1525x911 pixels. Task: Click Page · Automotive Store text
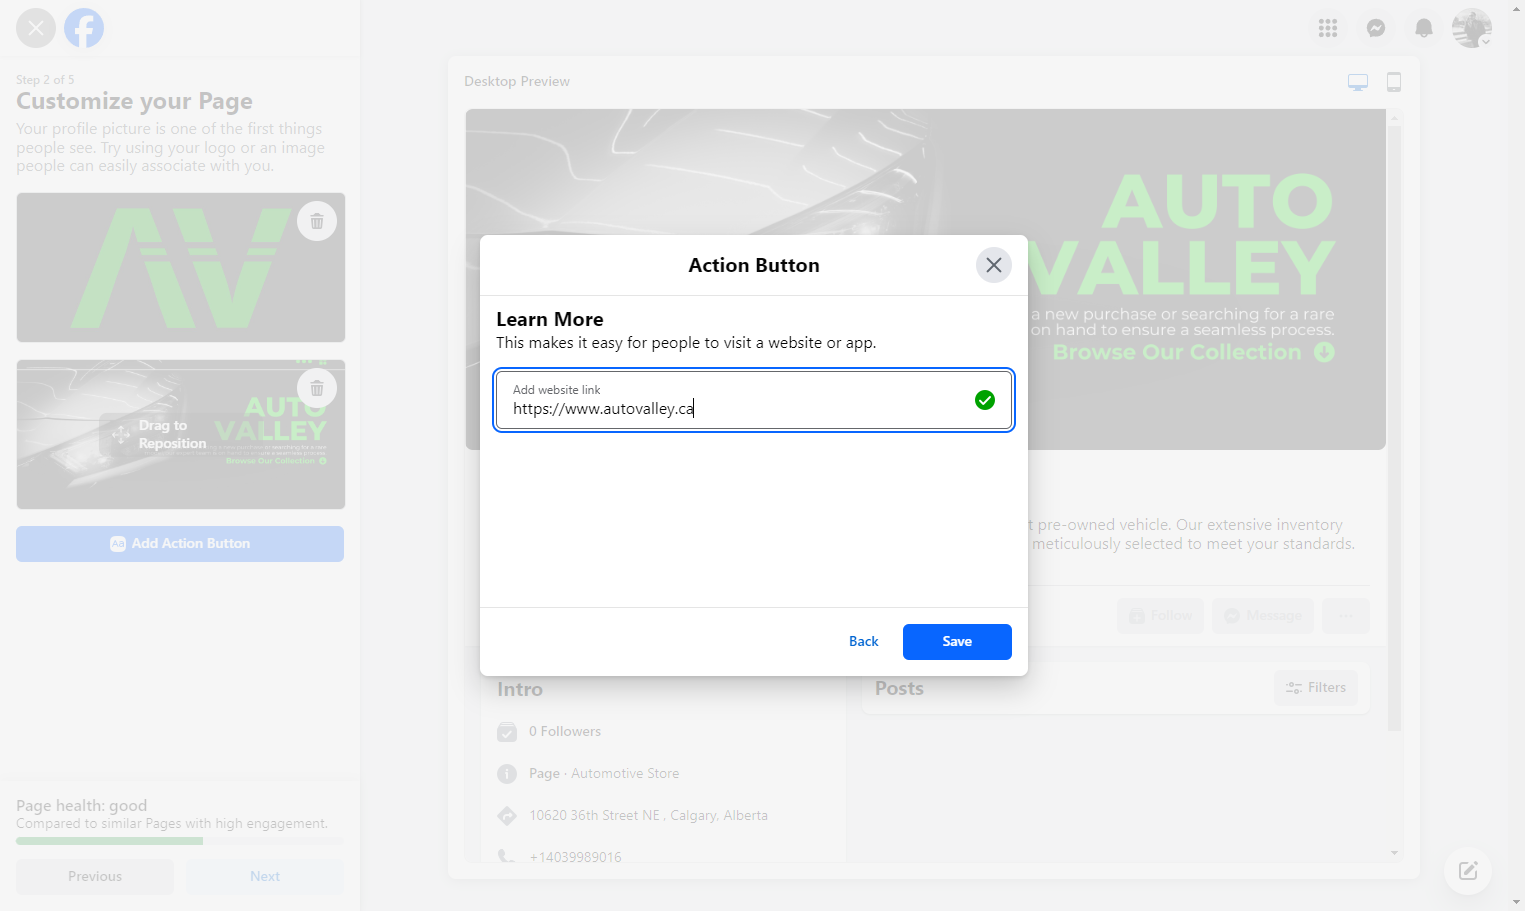point(604,774)
